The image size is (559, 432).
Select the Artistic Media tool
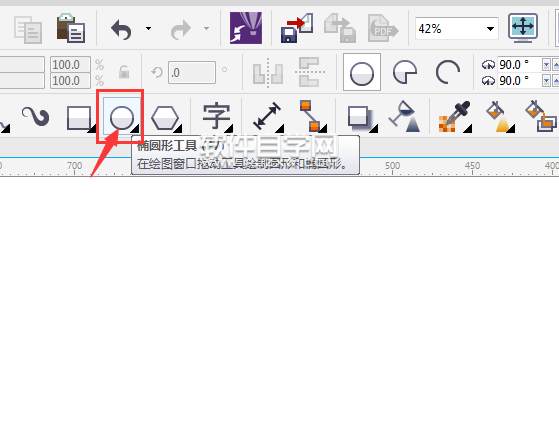(35, 116)
